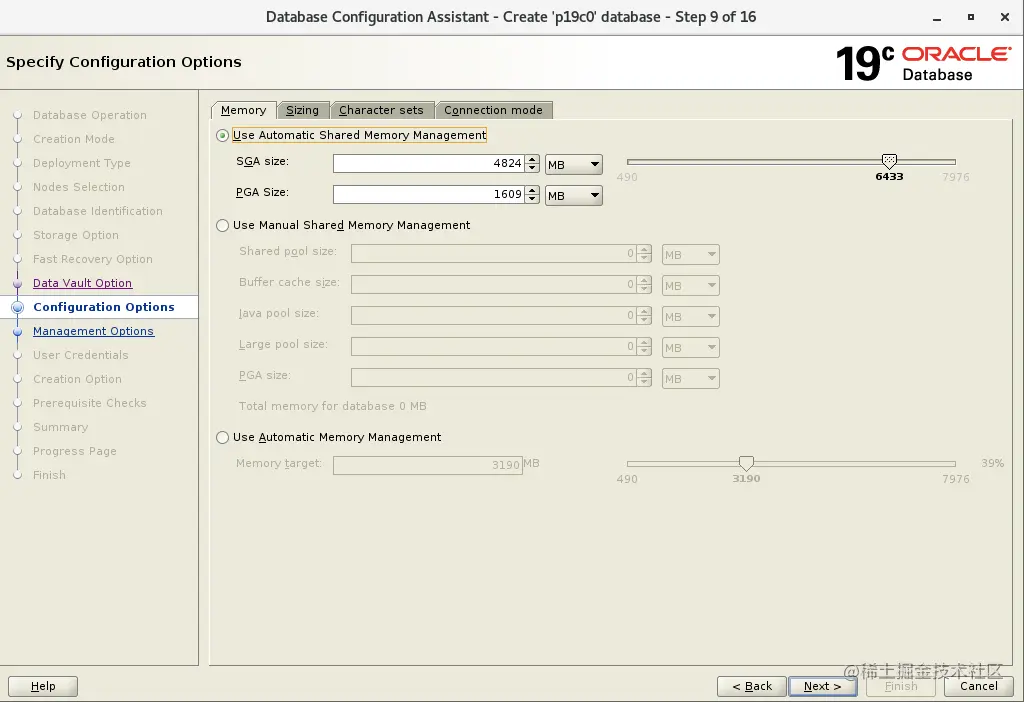Click the Nodes Selection step

[78, 187]
